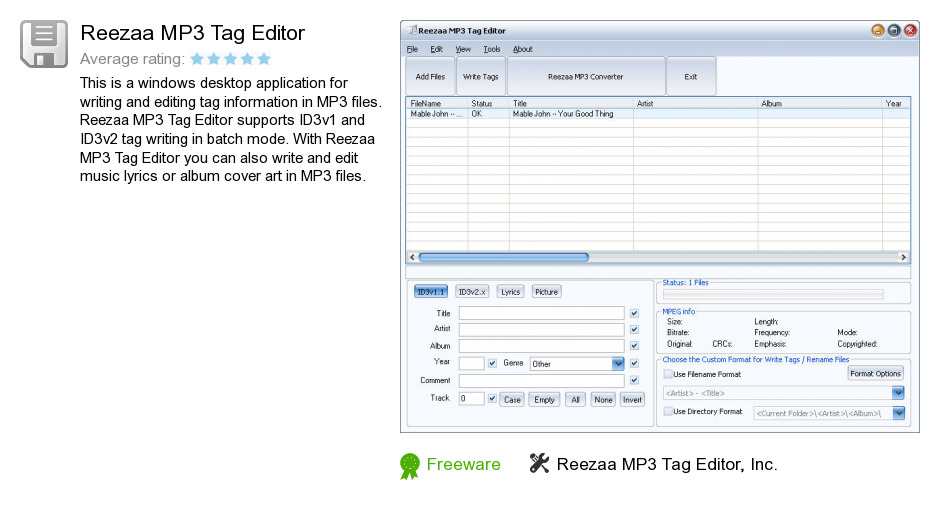Screen dimensions: 940x510
Task: Click into the Title input field
Action: coord(541,313)
